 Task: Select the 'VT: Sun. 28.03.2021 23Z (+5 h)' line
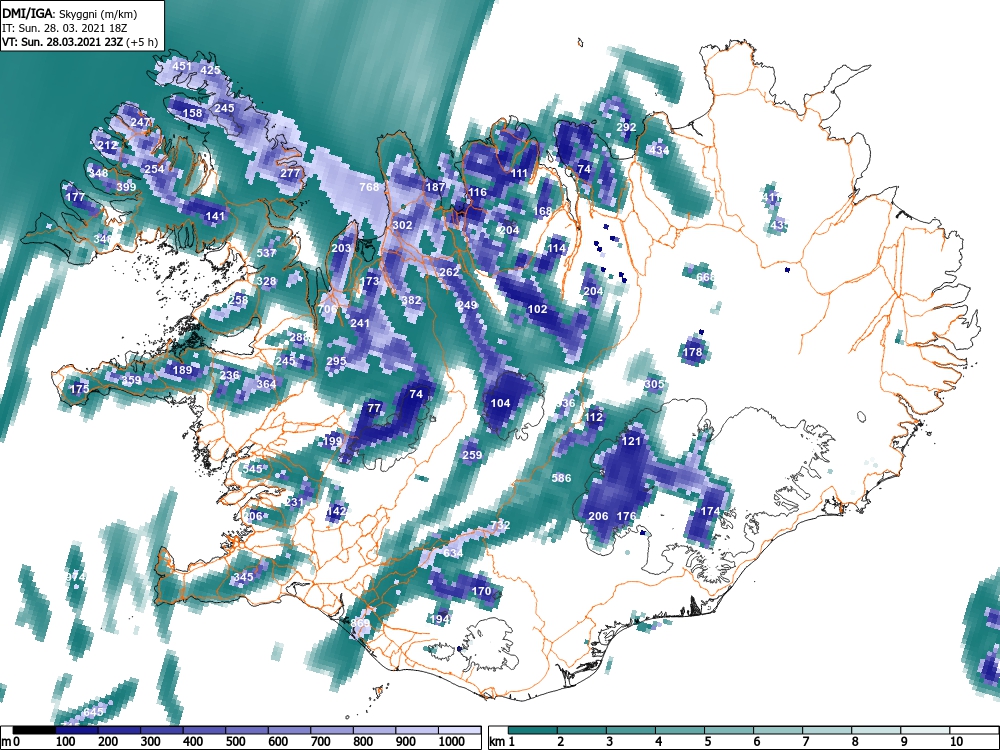click(80, 42)
